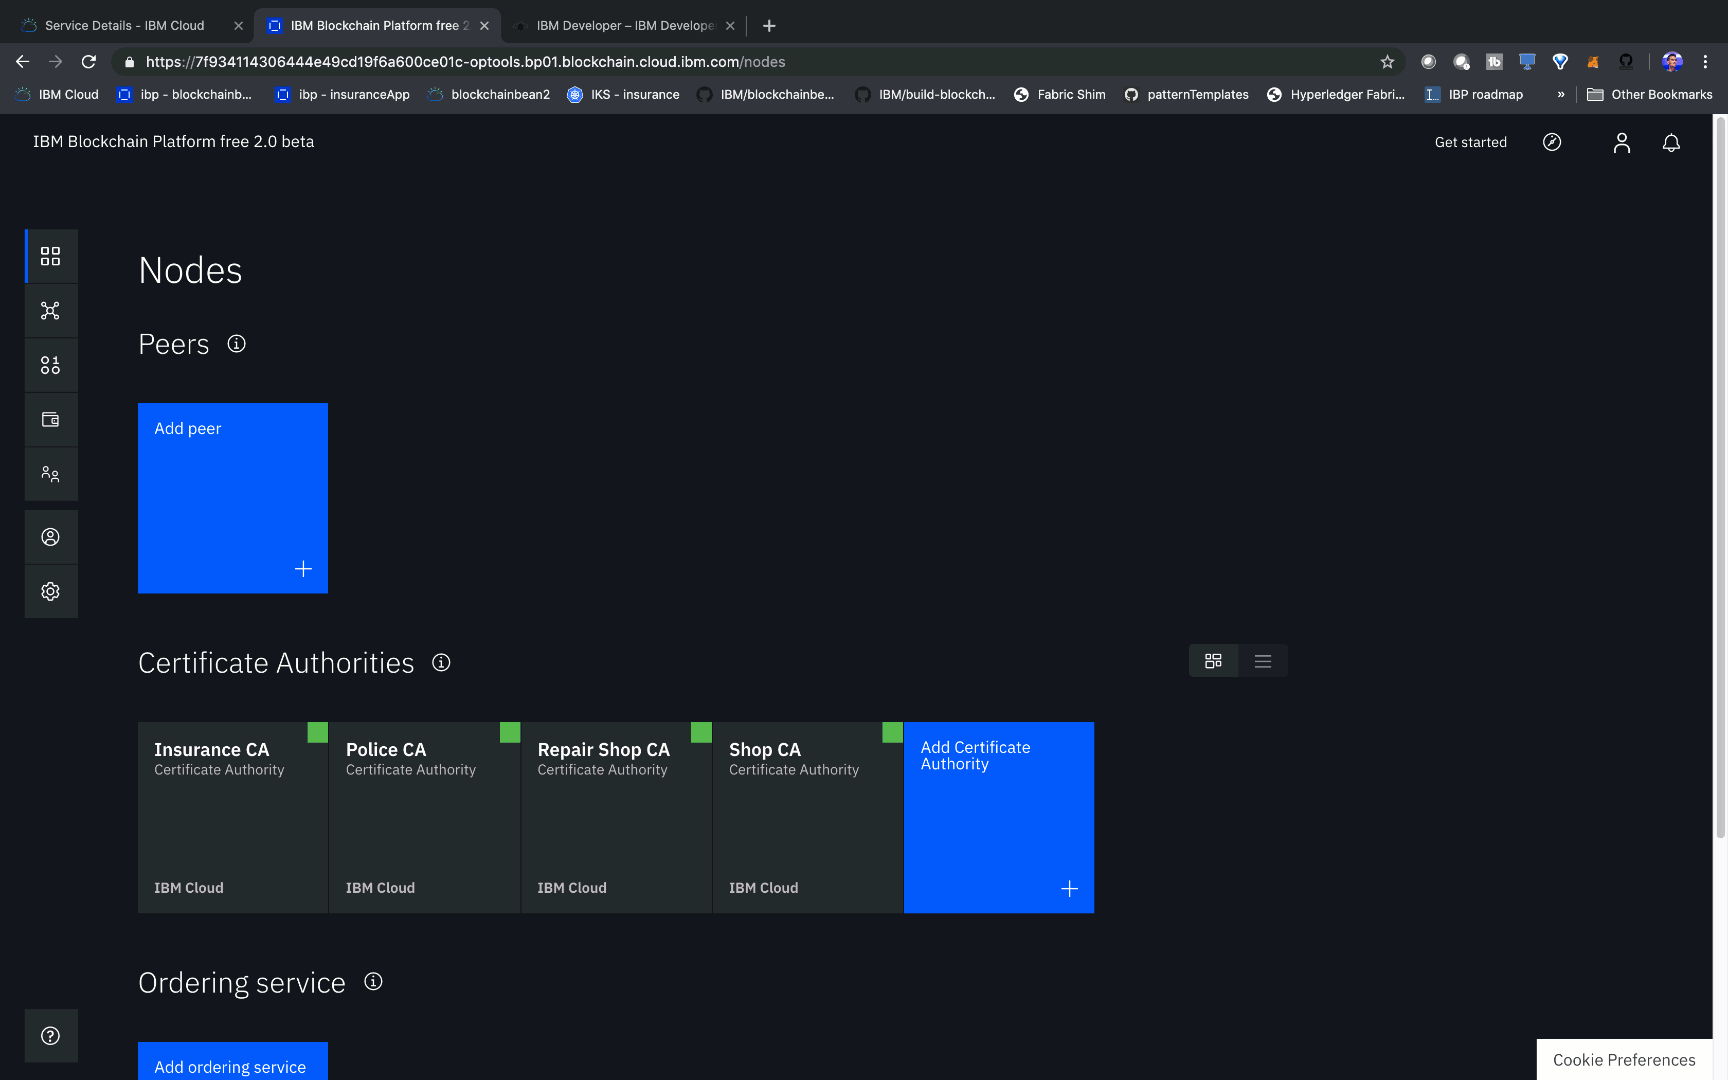Click the Chrome profile avatar icon

click(x=1672, y=62)
